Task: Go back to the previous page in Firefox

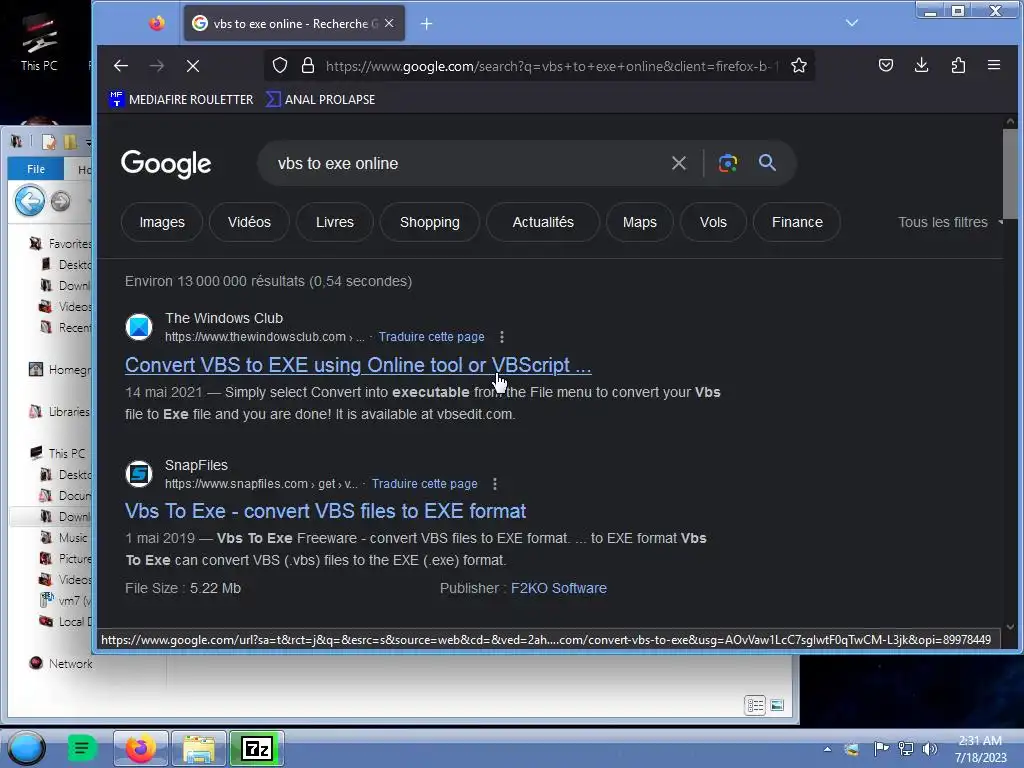Action: click(121, 65)
